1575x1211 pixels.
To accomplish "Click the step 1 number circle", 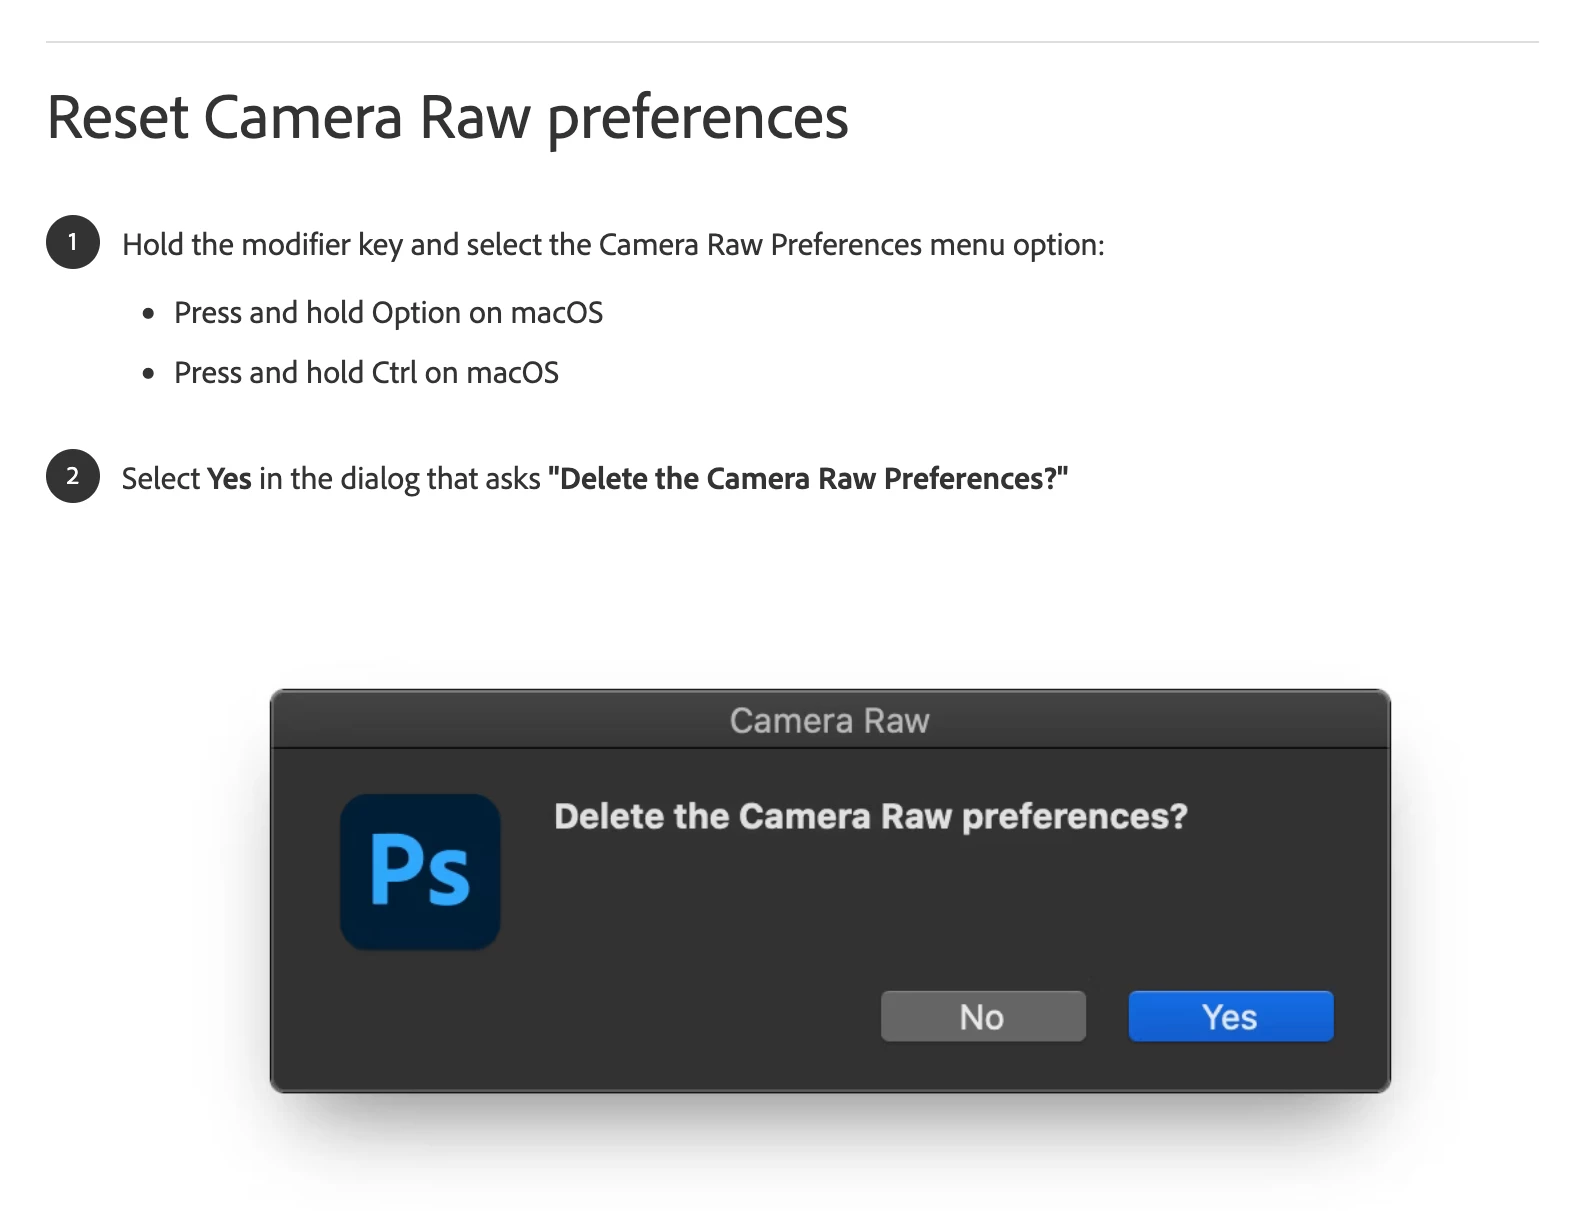I will coord(73,242).
